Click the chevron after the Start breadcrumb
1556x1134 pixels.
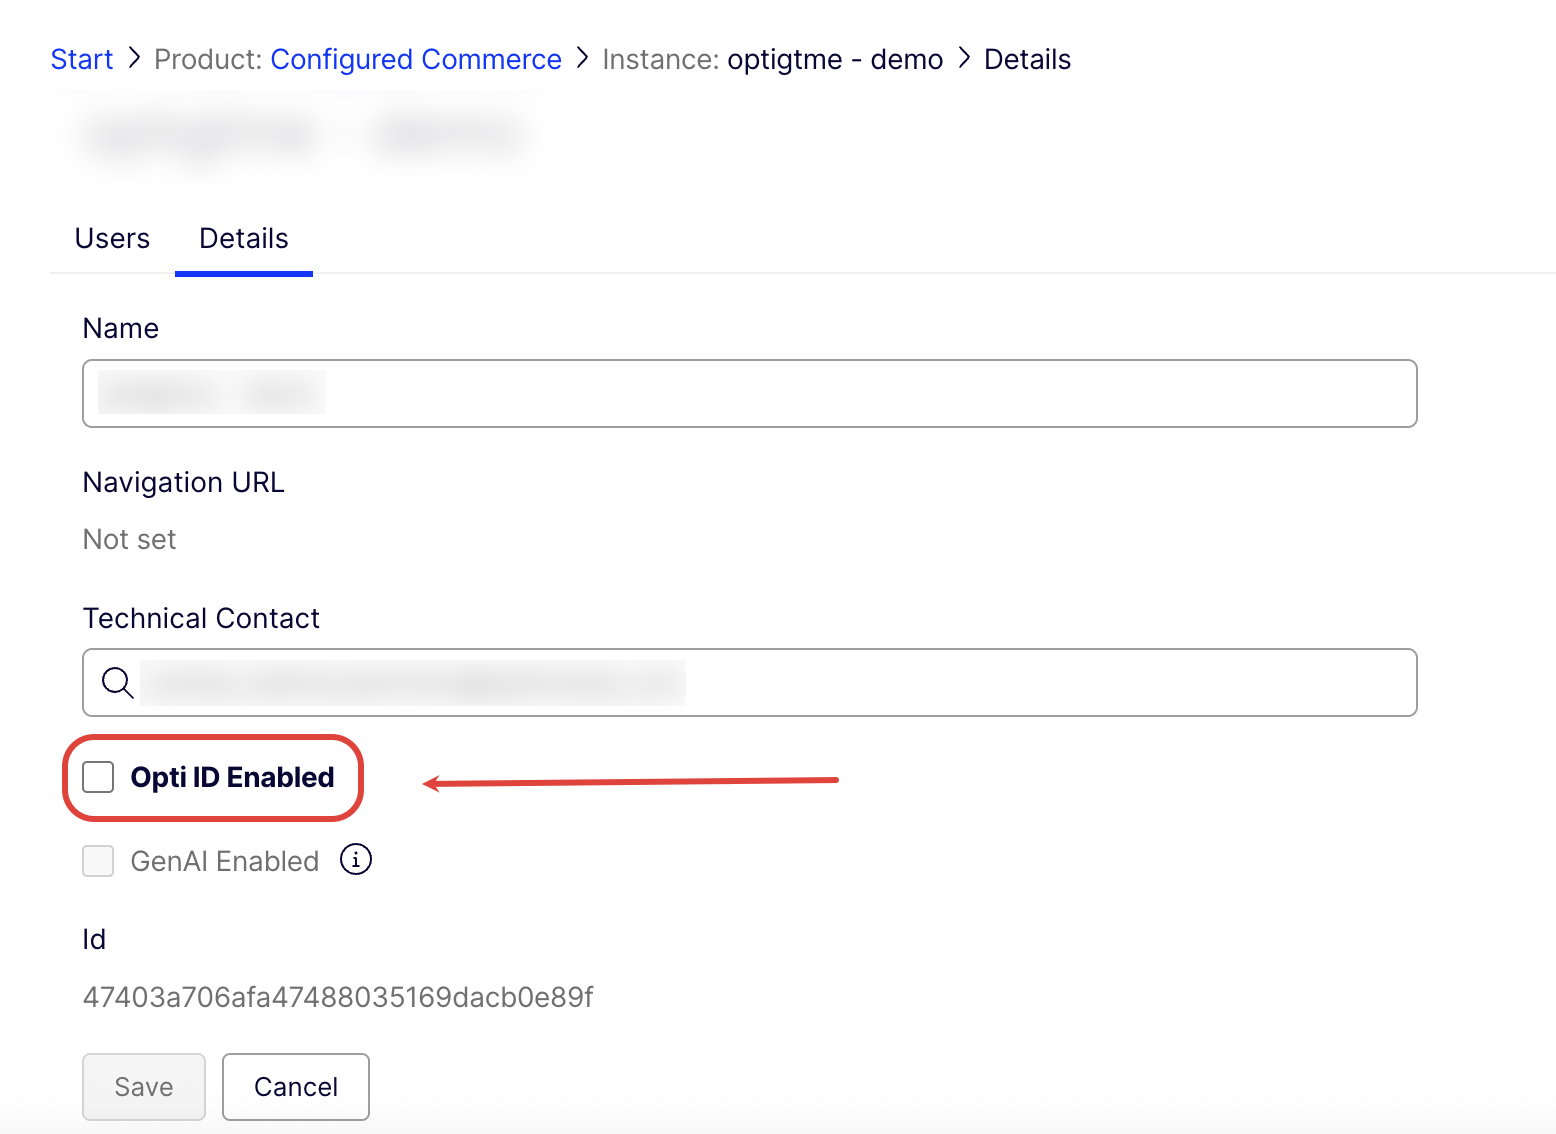point(133,59)
